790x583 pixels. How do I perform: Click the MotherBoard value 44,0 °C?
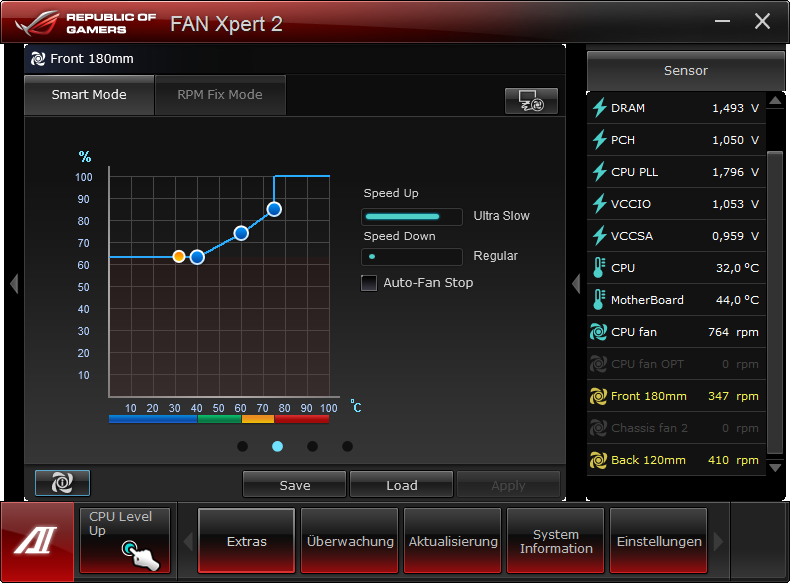[737, 300]
